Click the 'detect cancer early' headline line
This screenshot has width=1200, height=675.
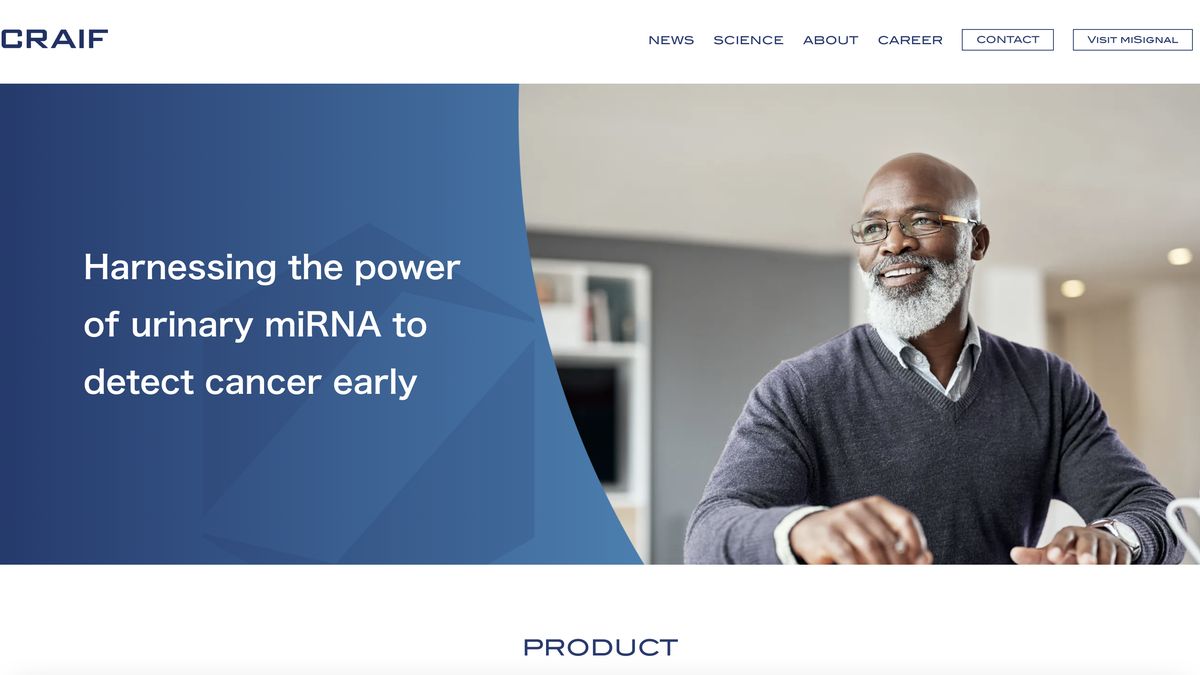click(250, 382)
